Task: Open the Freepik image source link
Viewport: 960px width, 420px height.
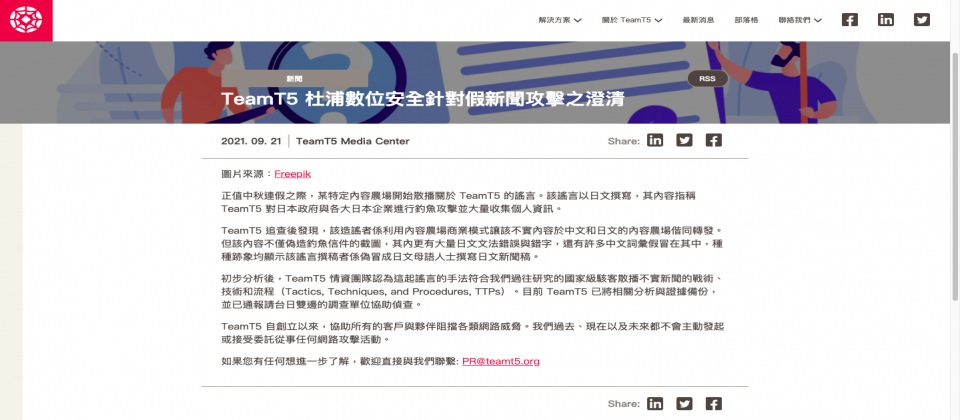Action: point(293,174)
